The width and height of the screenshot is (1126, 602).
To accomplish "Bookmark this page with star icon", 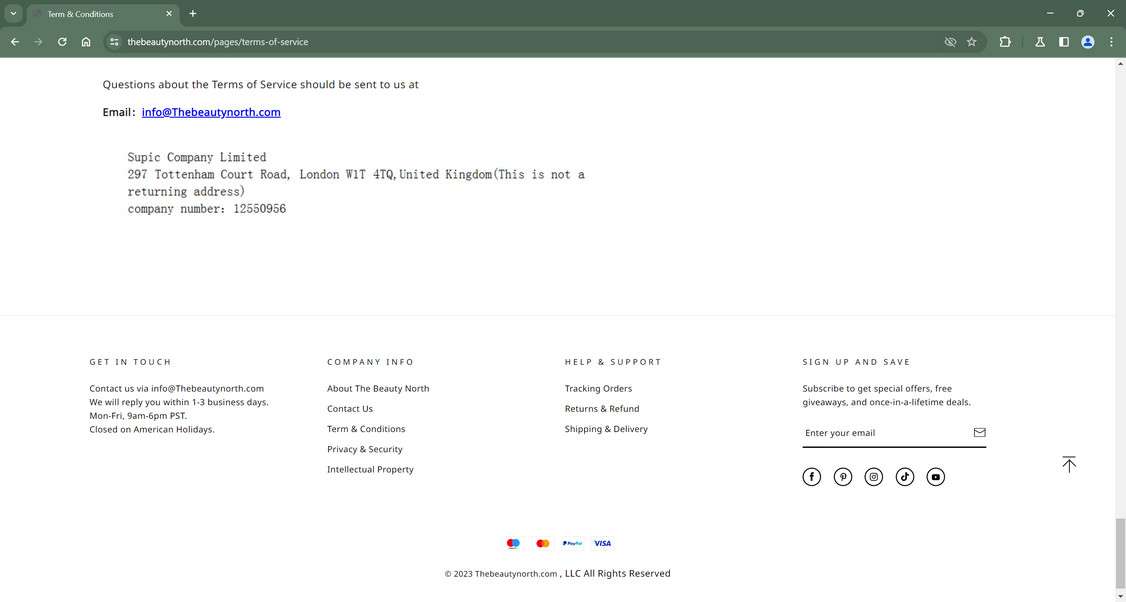I will 972,42.
